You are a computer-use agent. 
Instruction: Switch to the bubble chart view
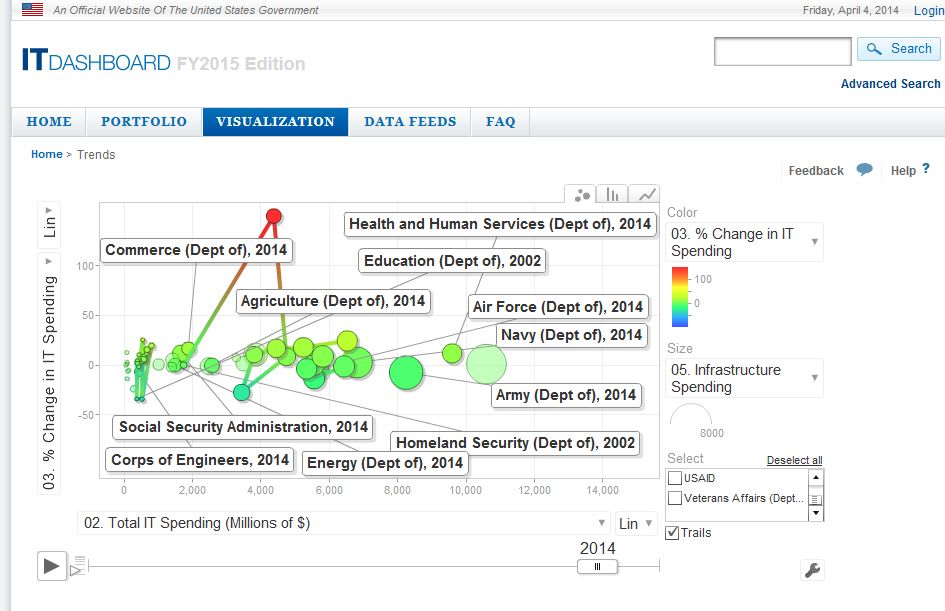pyautogui.click(x=582, y=195)
